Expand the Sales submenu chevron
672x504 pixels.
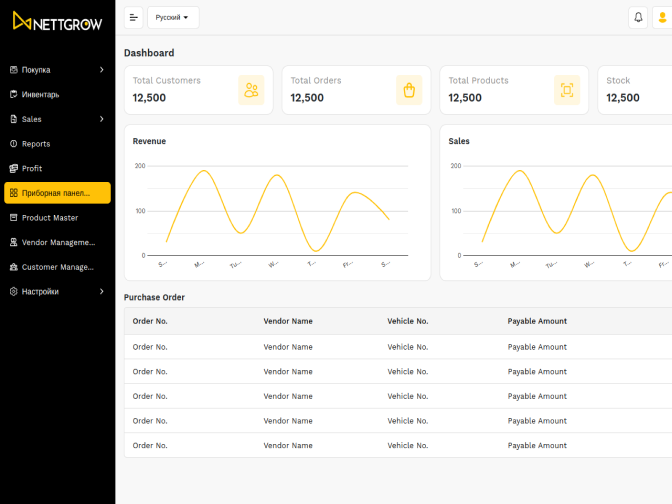click(x=102, y=119)
